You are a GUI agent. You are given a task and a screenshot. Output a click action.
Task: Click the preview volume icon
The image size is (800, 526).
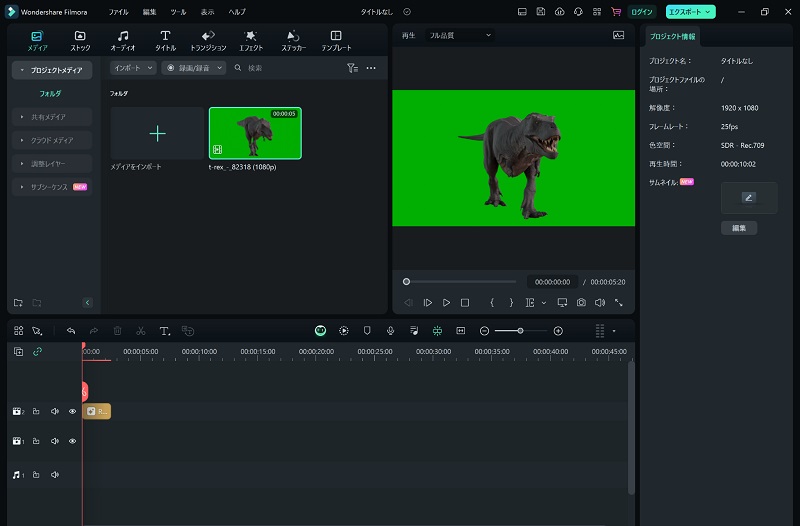(x=600, y=303)
